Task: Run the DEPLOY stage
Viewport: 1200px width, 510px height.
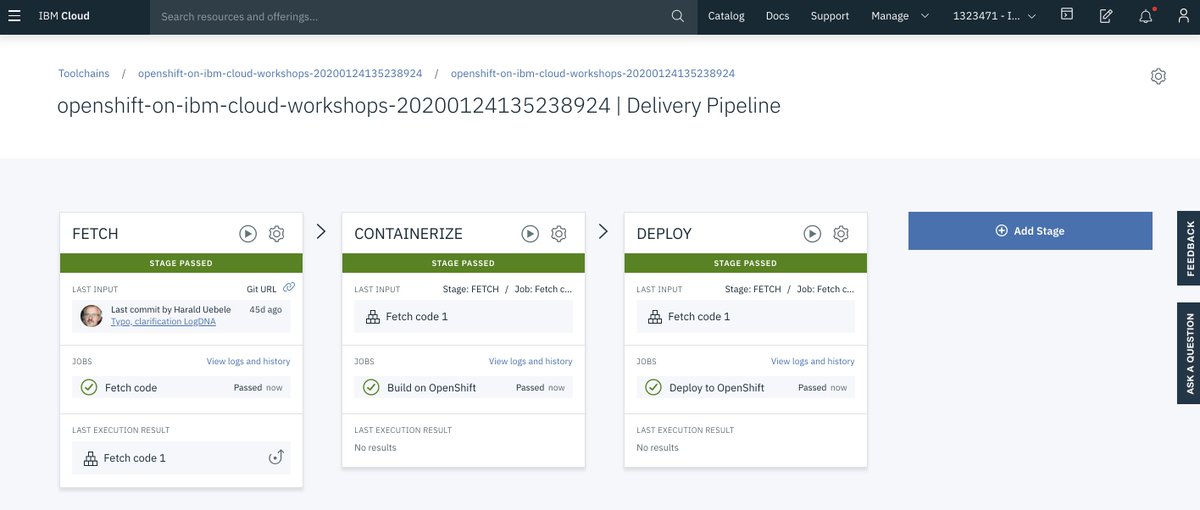Action: (x=812, y=233)
